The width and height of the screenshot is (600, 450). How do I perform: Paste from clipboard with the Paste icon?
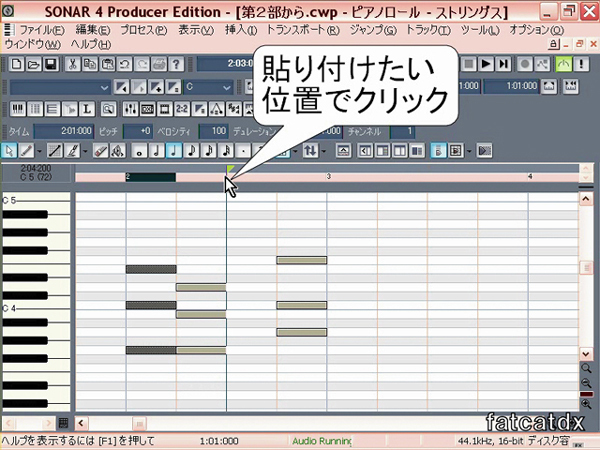pos(107,64)
